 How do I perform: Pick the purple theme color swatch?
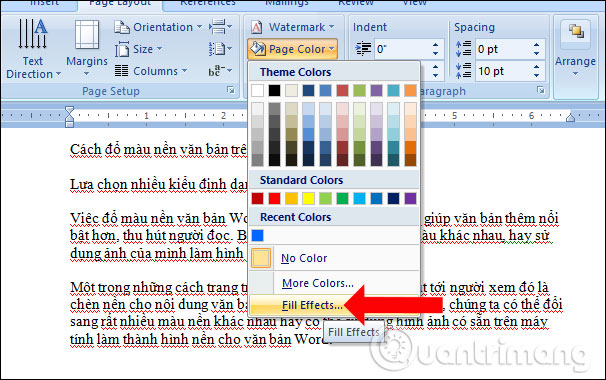(376, 90)
